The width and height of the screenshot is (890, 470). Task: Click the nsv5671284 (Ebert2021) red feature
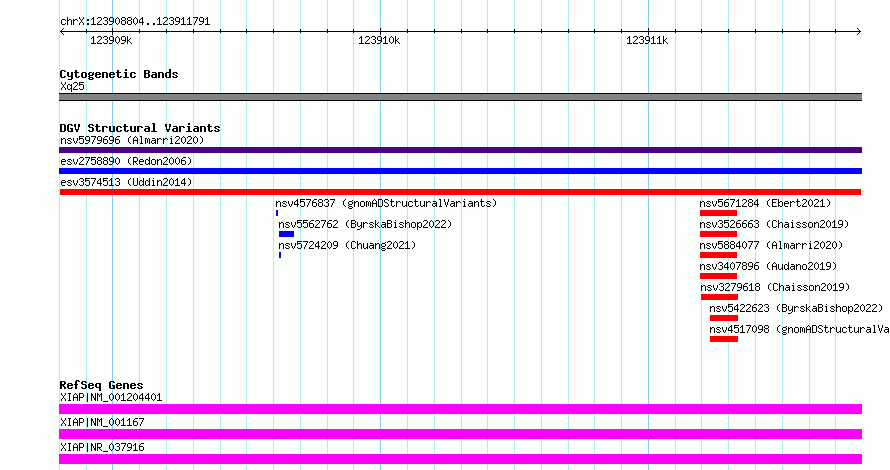[x=718, y=213]
